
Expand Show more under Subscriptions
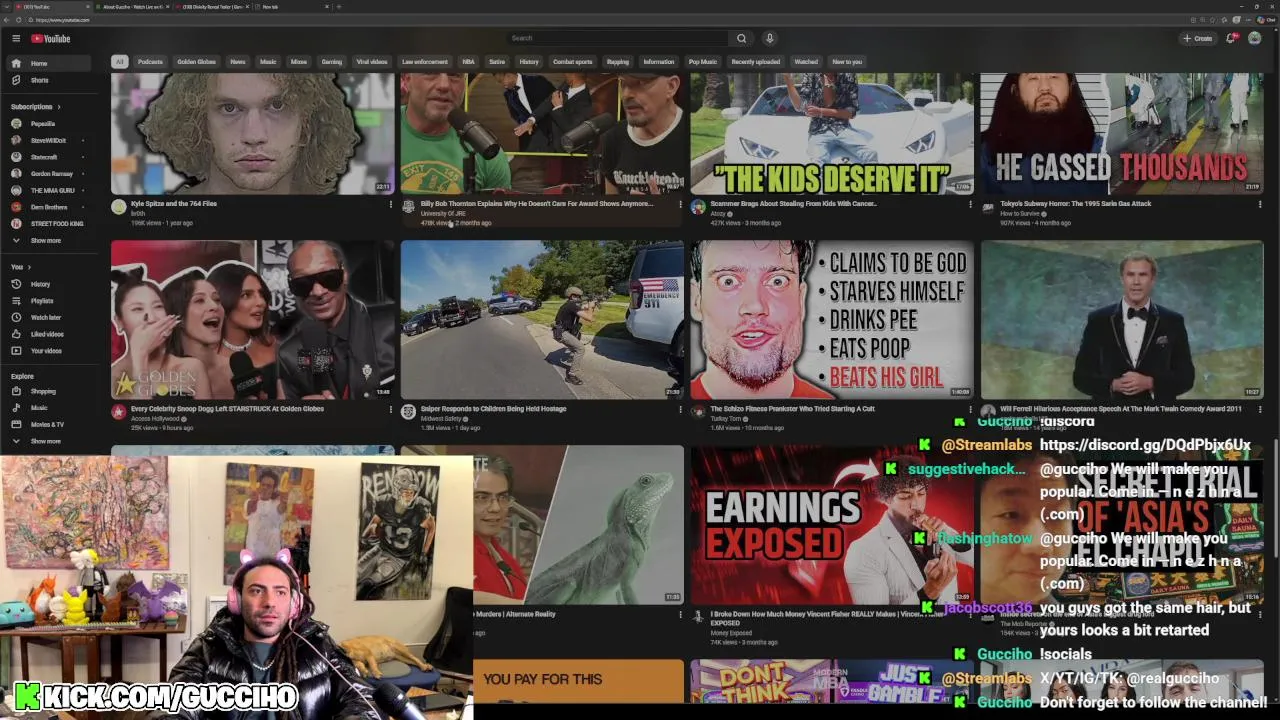click(x=50, y=240)
